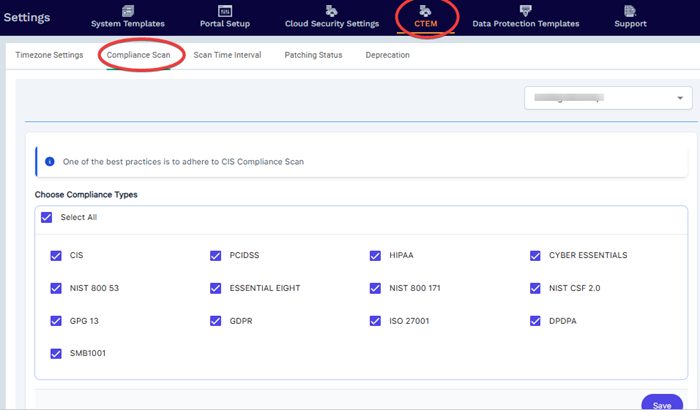Go to the Patching Status tab
Screen dimensions: 700x410
tap(313, 55)
